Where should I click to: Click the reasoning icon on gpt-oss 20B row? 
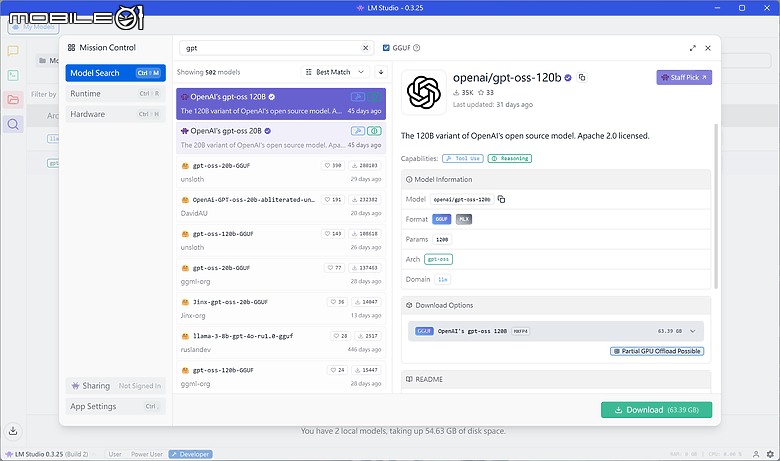click(x=375, y=131)
